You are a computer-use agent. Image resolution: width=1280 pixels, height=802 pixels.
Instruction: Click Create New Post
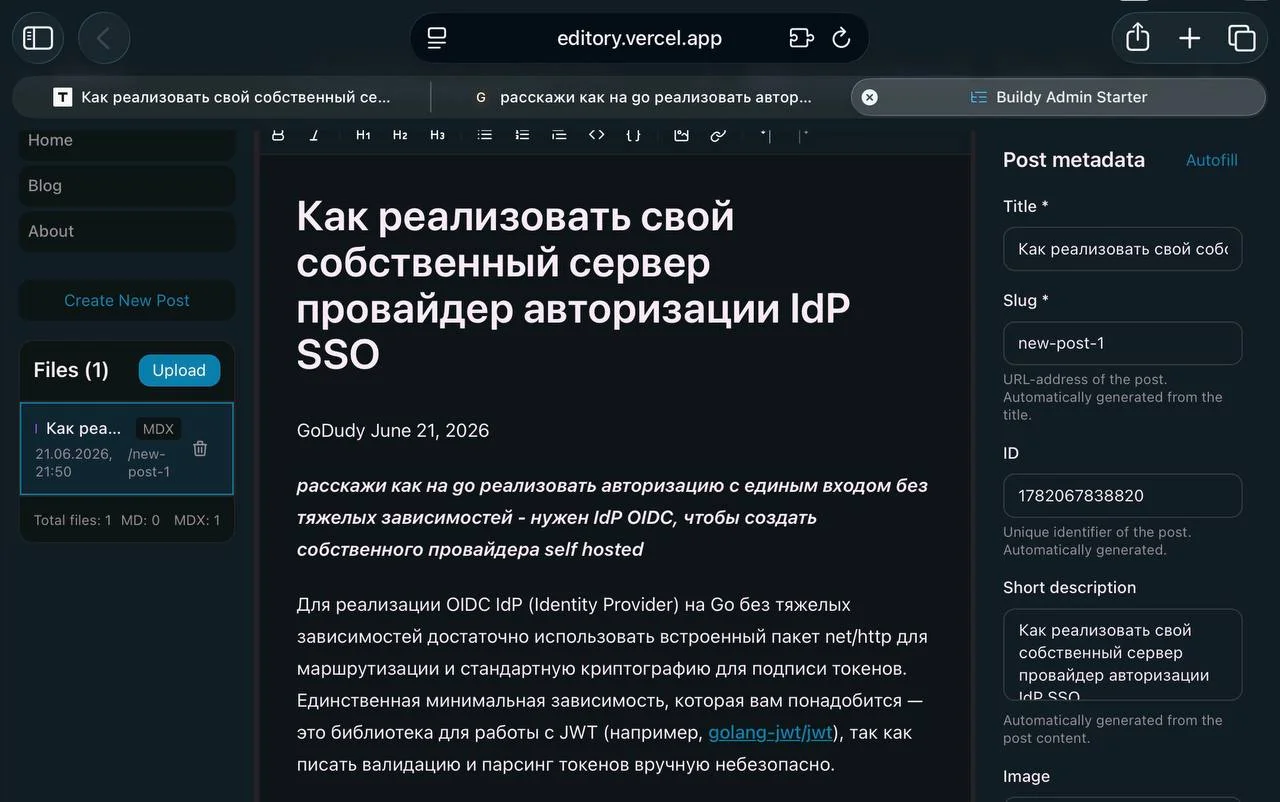point(127,300)
